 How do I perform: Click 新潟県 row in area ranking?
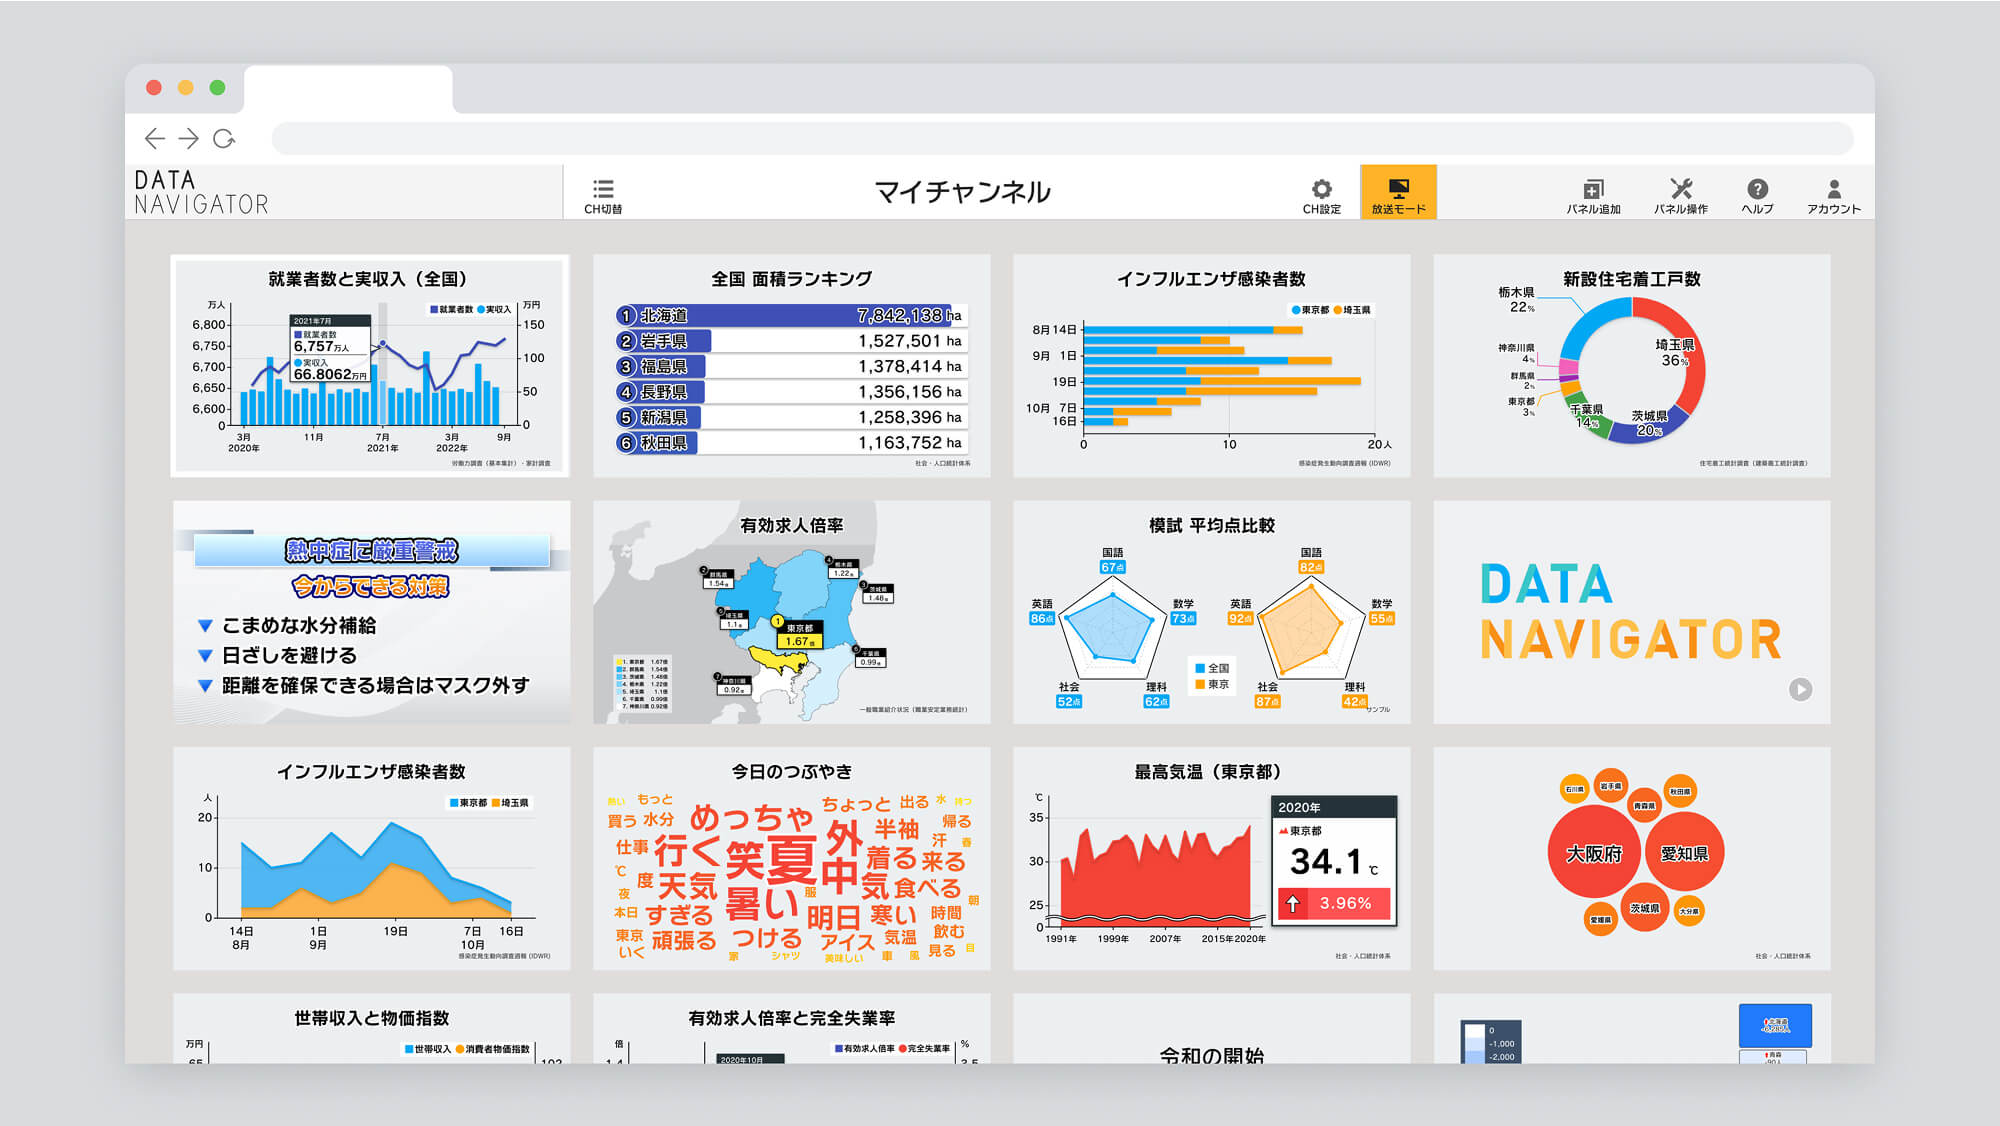pyautogui.click(x=791, y=417)
